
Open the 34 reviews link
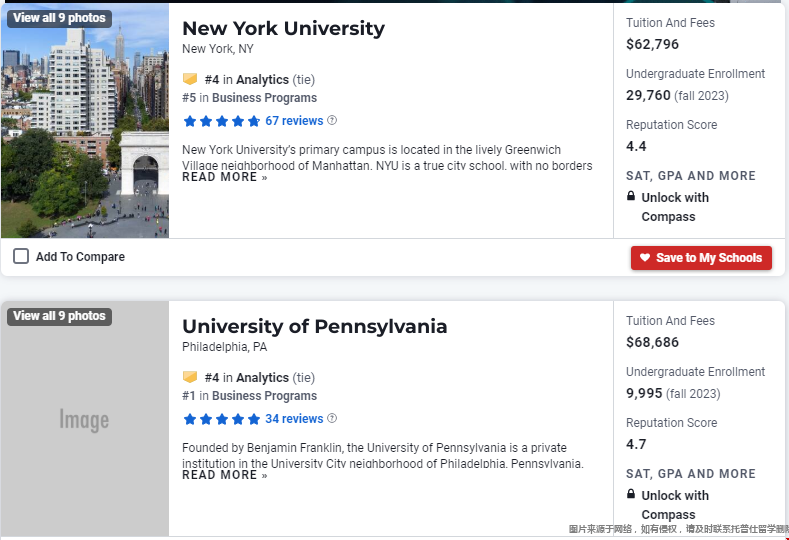coord(294,419)
